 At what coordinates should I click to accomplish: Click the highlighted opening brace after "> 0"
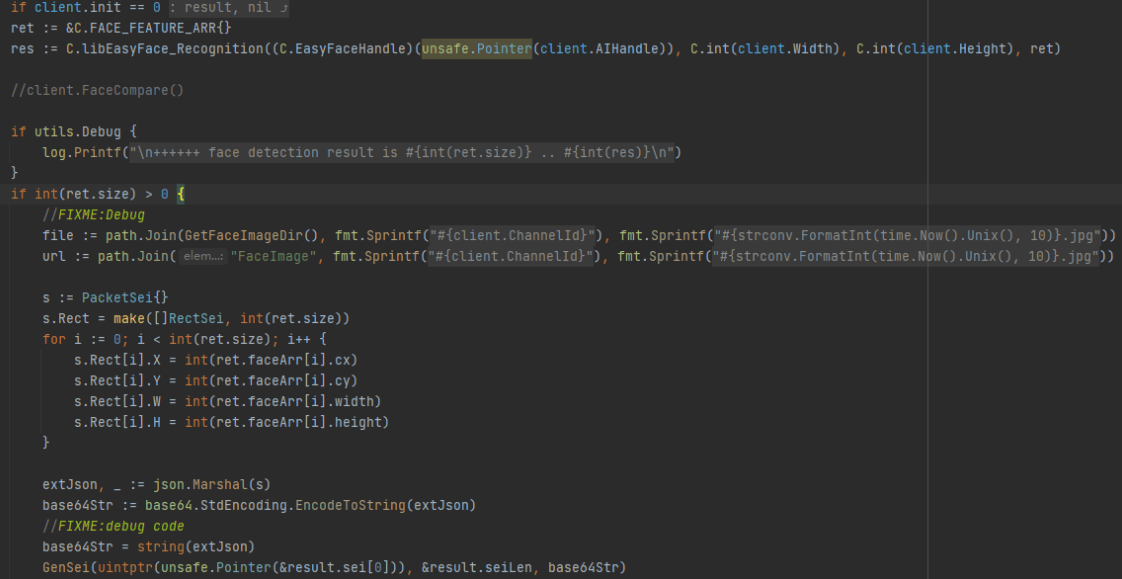tap(182, 194)
